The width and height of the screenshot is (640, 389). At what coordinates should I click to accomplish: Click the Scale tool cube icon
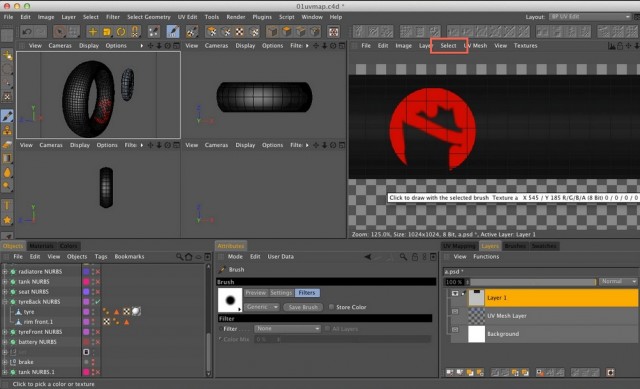(x=107, y=31)
